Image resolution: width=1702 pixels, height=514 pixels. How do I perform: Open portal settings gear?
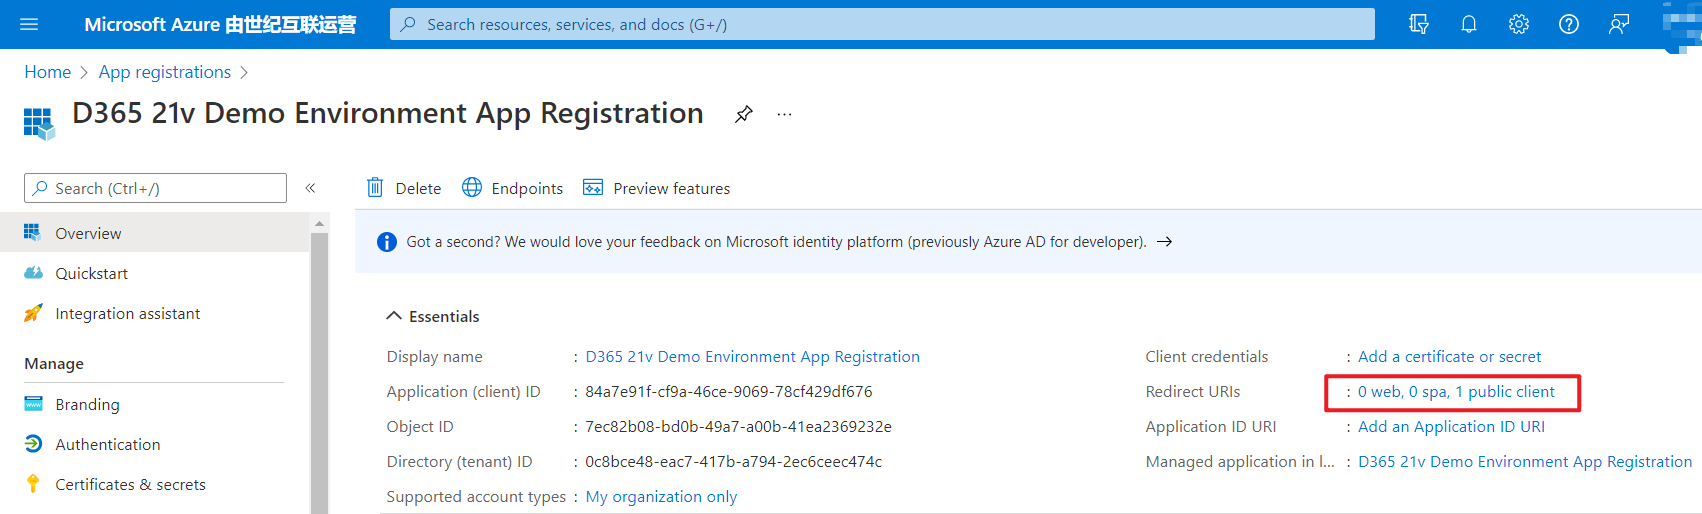pos(1518,24)
